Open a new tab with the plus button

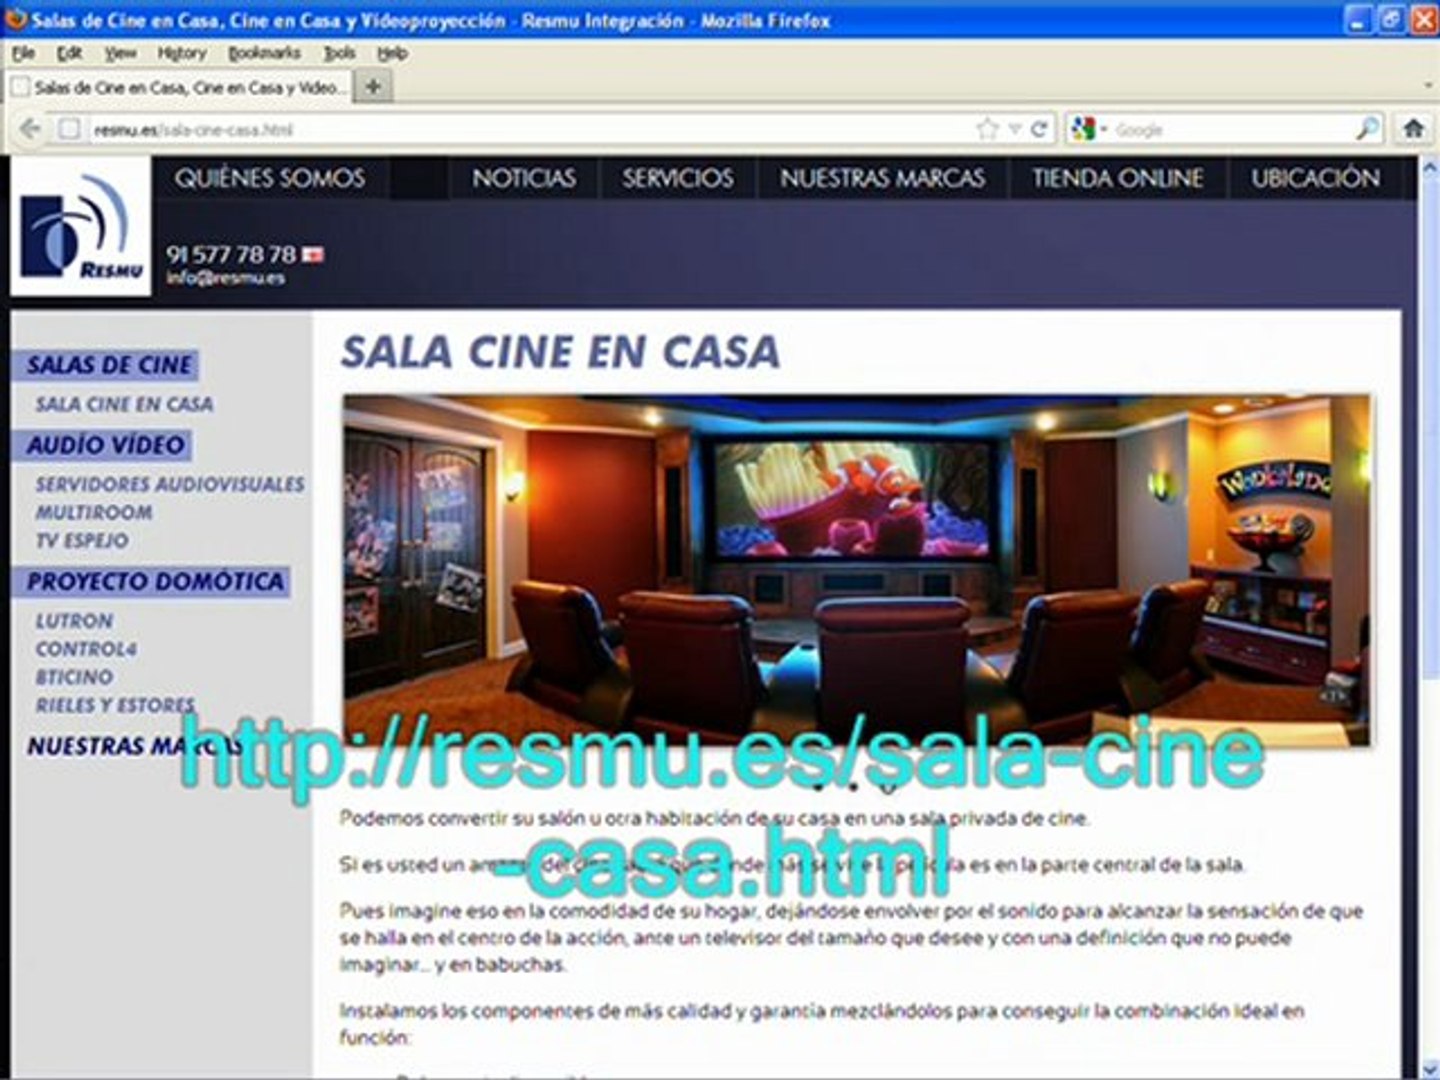point(373,87)
